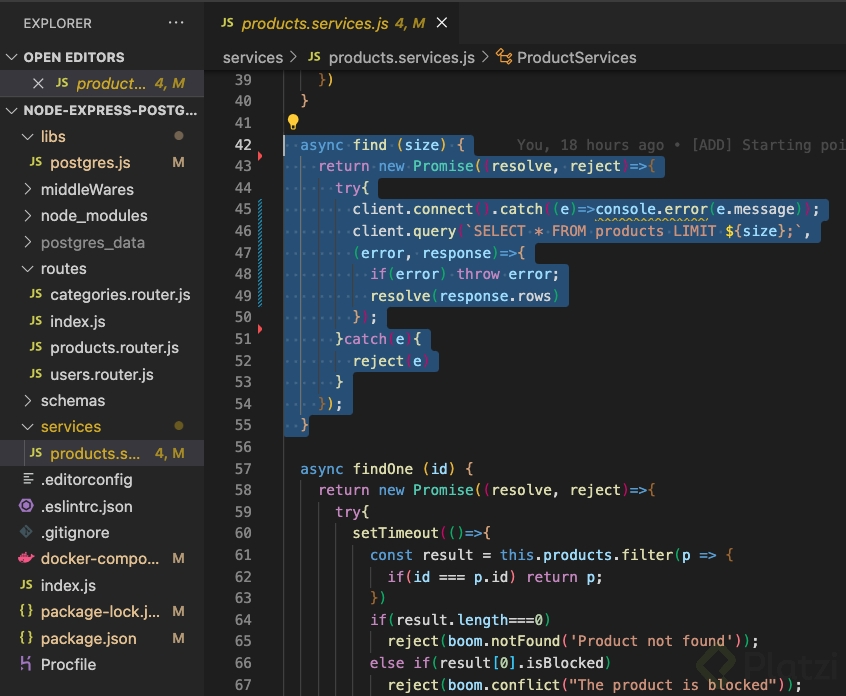Close the products.services.js editor tab
Viewport: 846px width, 696px height.
click(x=442, y=22)
